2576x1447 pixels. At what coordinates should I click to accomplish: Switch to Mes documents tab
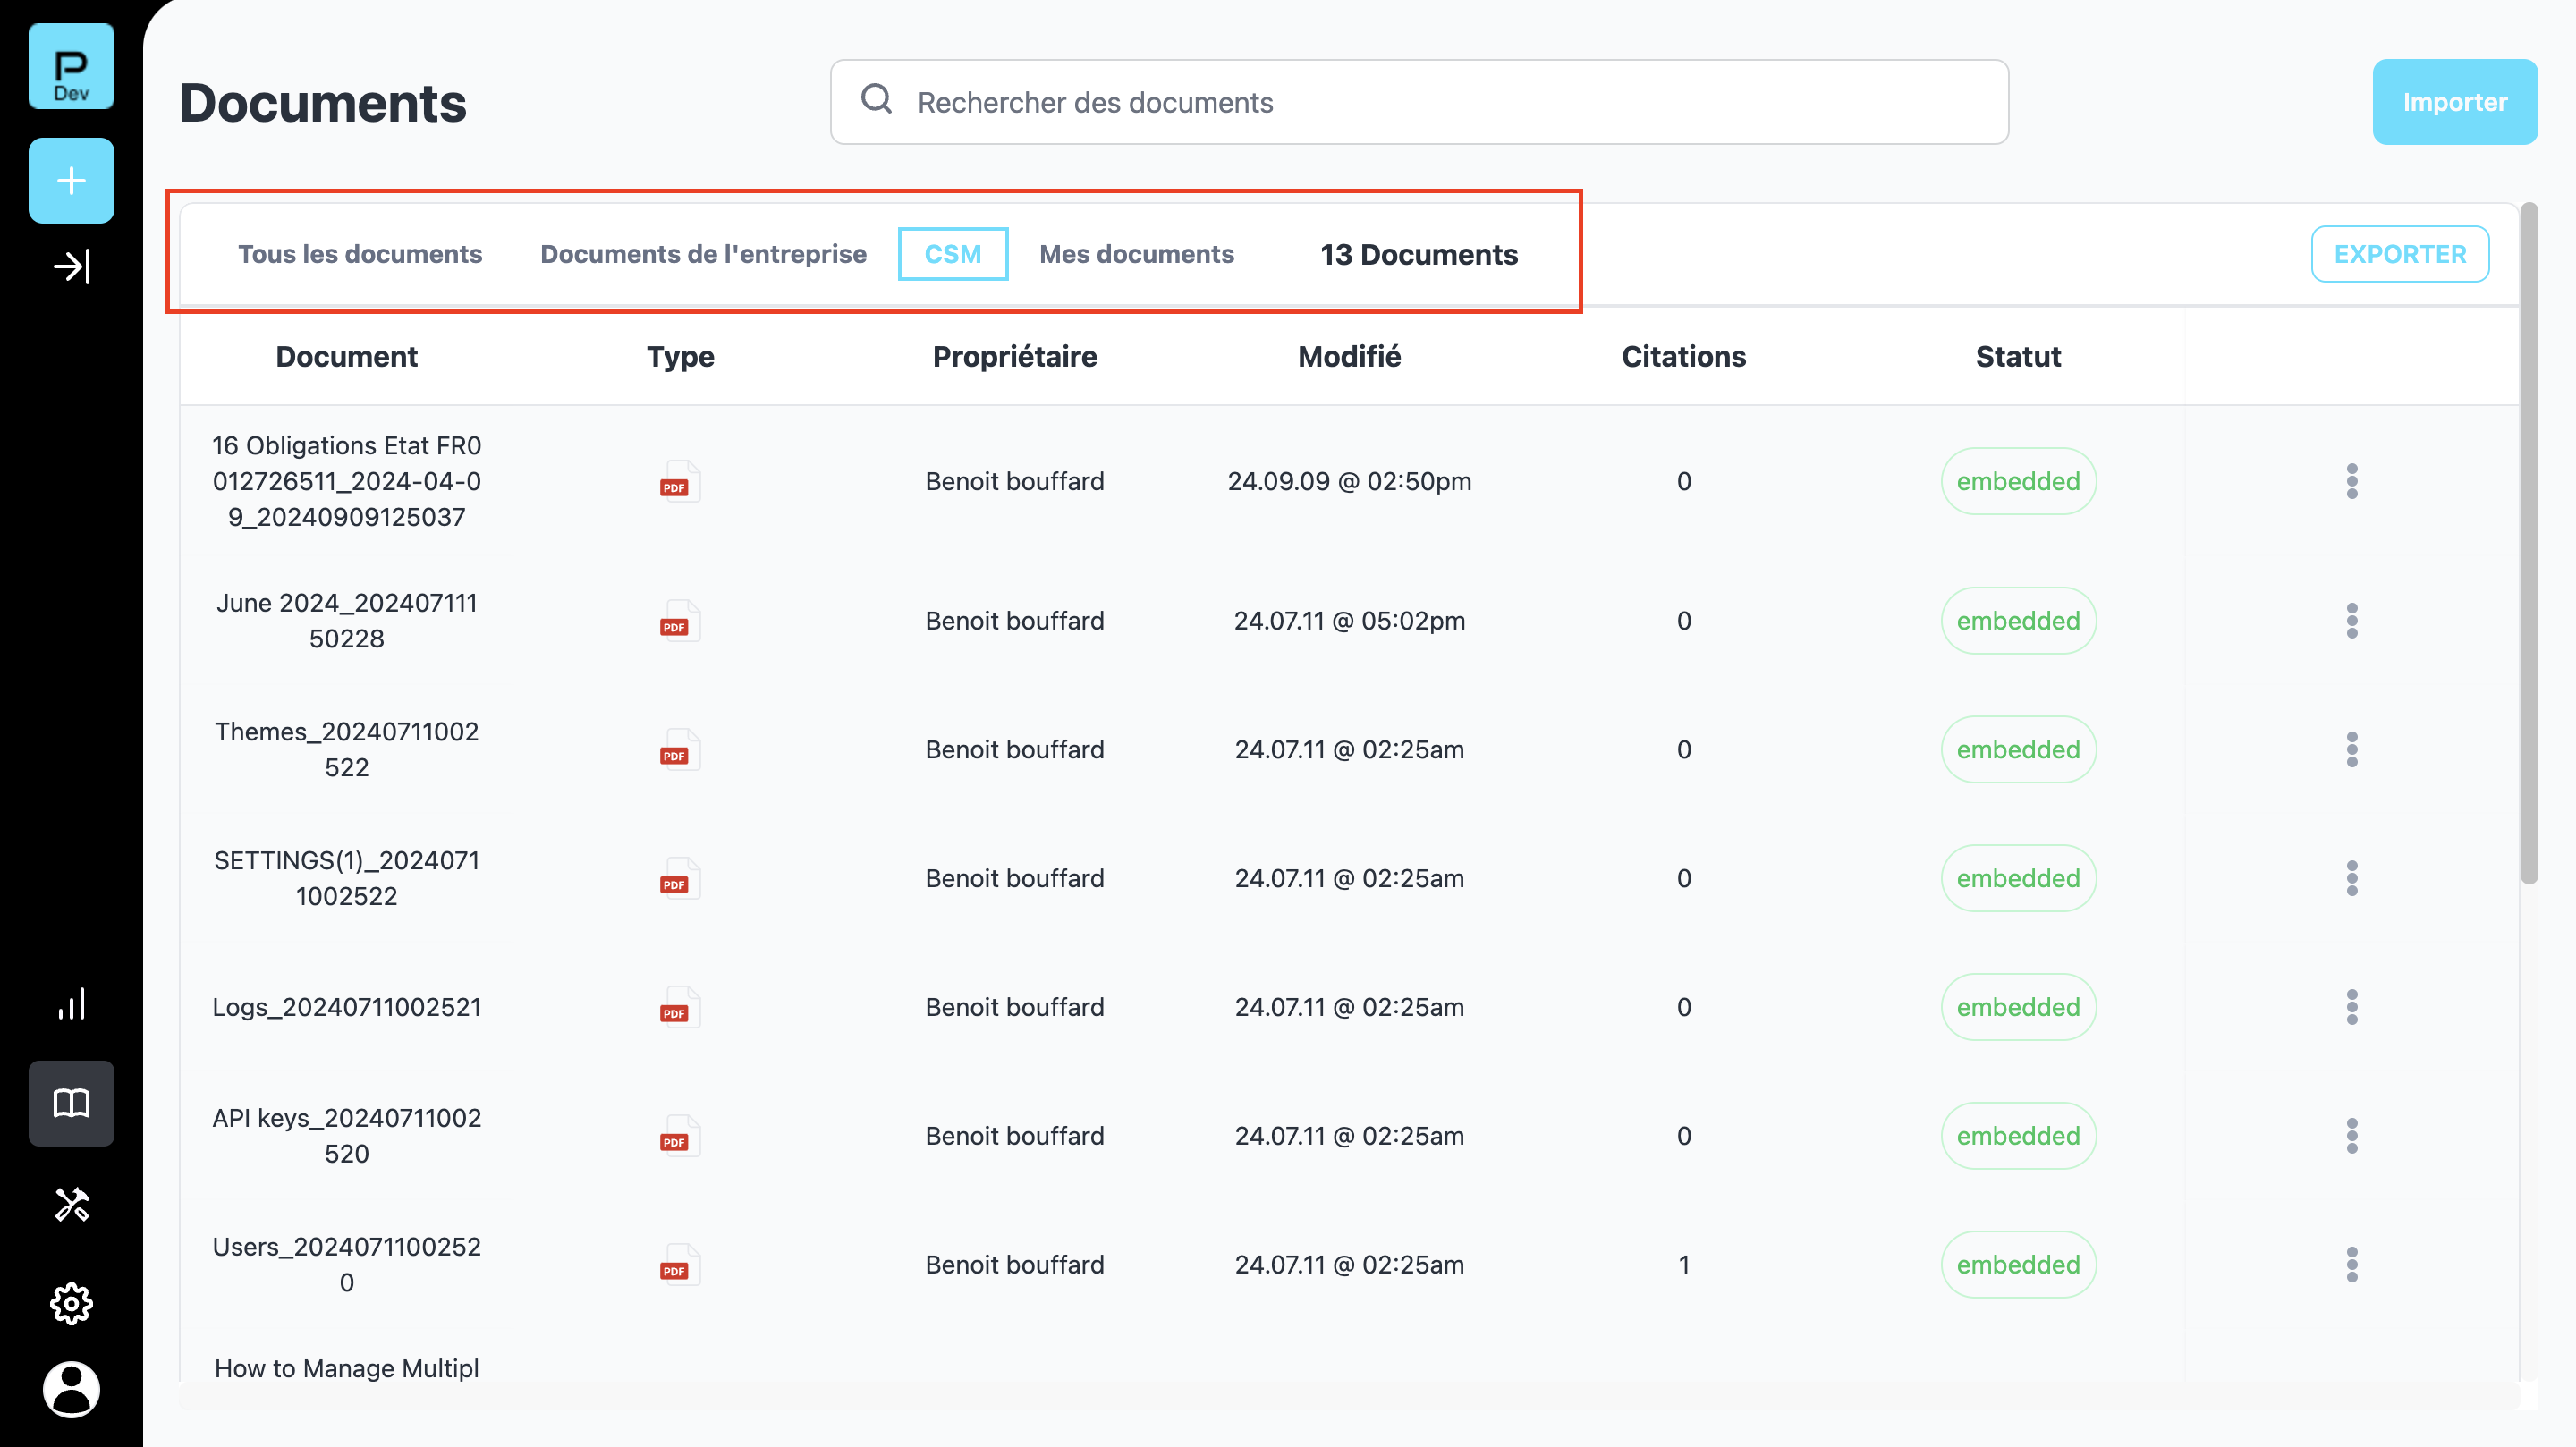click(1136, 254)
